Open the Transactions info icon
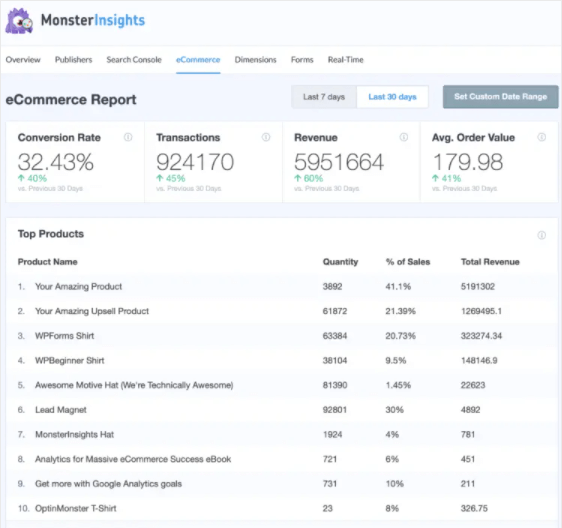Viewport: 562px width, 528px height. pyautogui.click(x=266, y=137)
